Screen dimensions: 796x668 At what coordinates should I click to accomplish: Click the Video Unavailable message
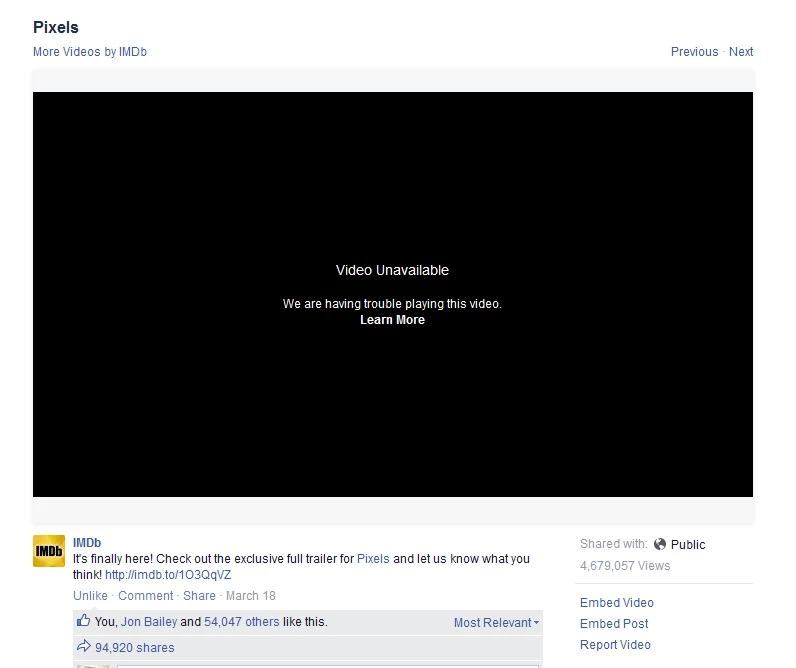(392, 270)
